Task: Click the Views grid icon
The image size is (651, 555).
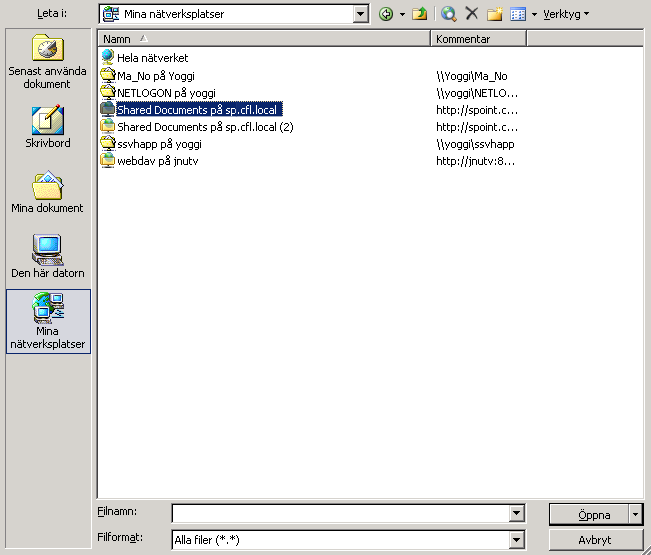Action: [x=518, y=14]
